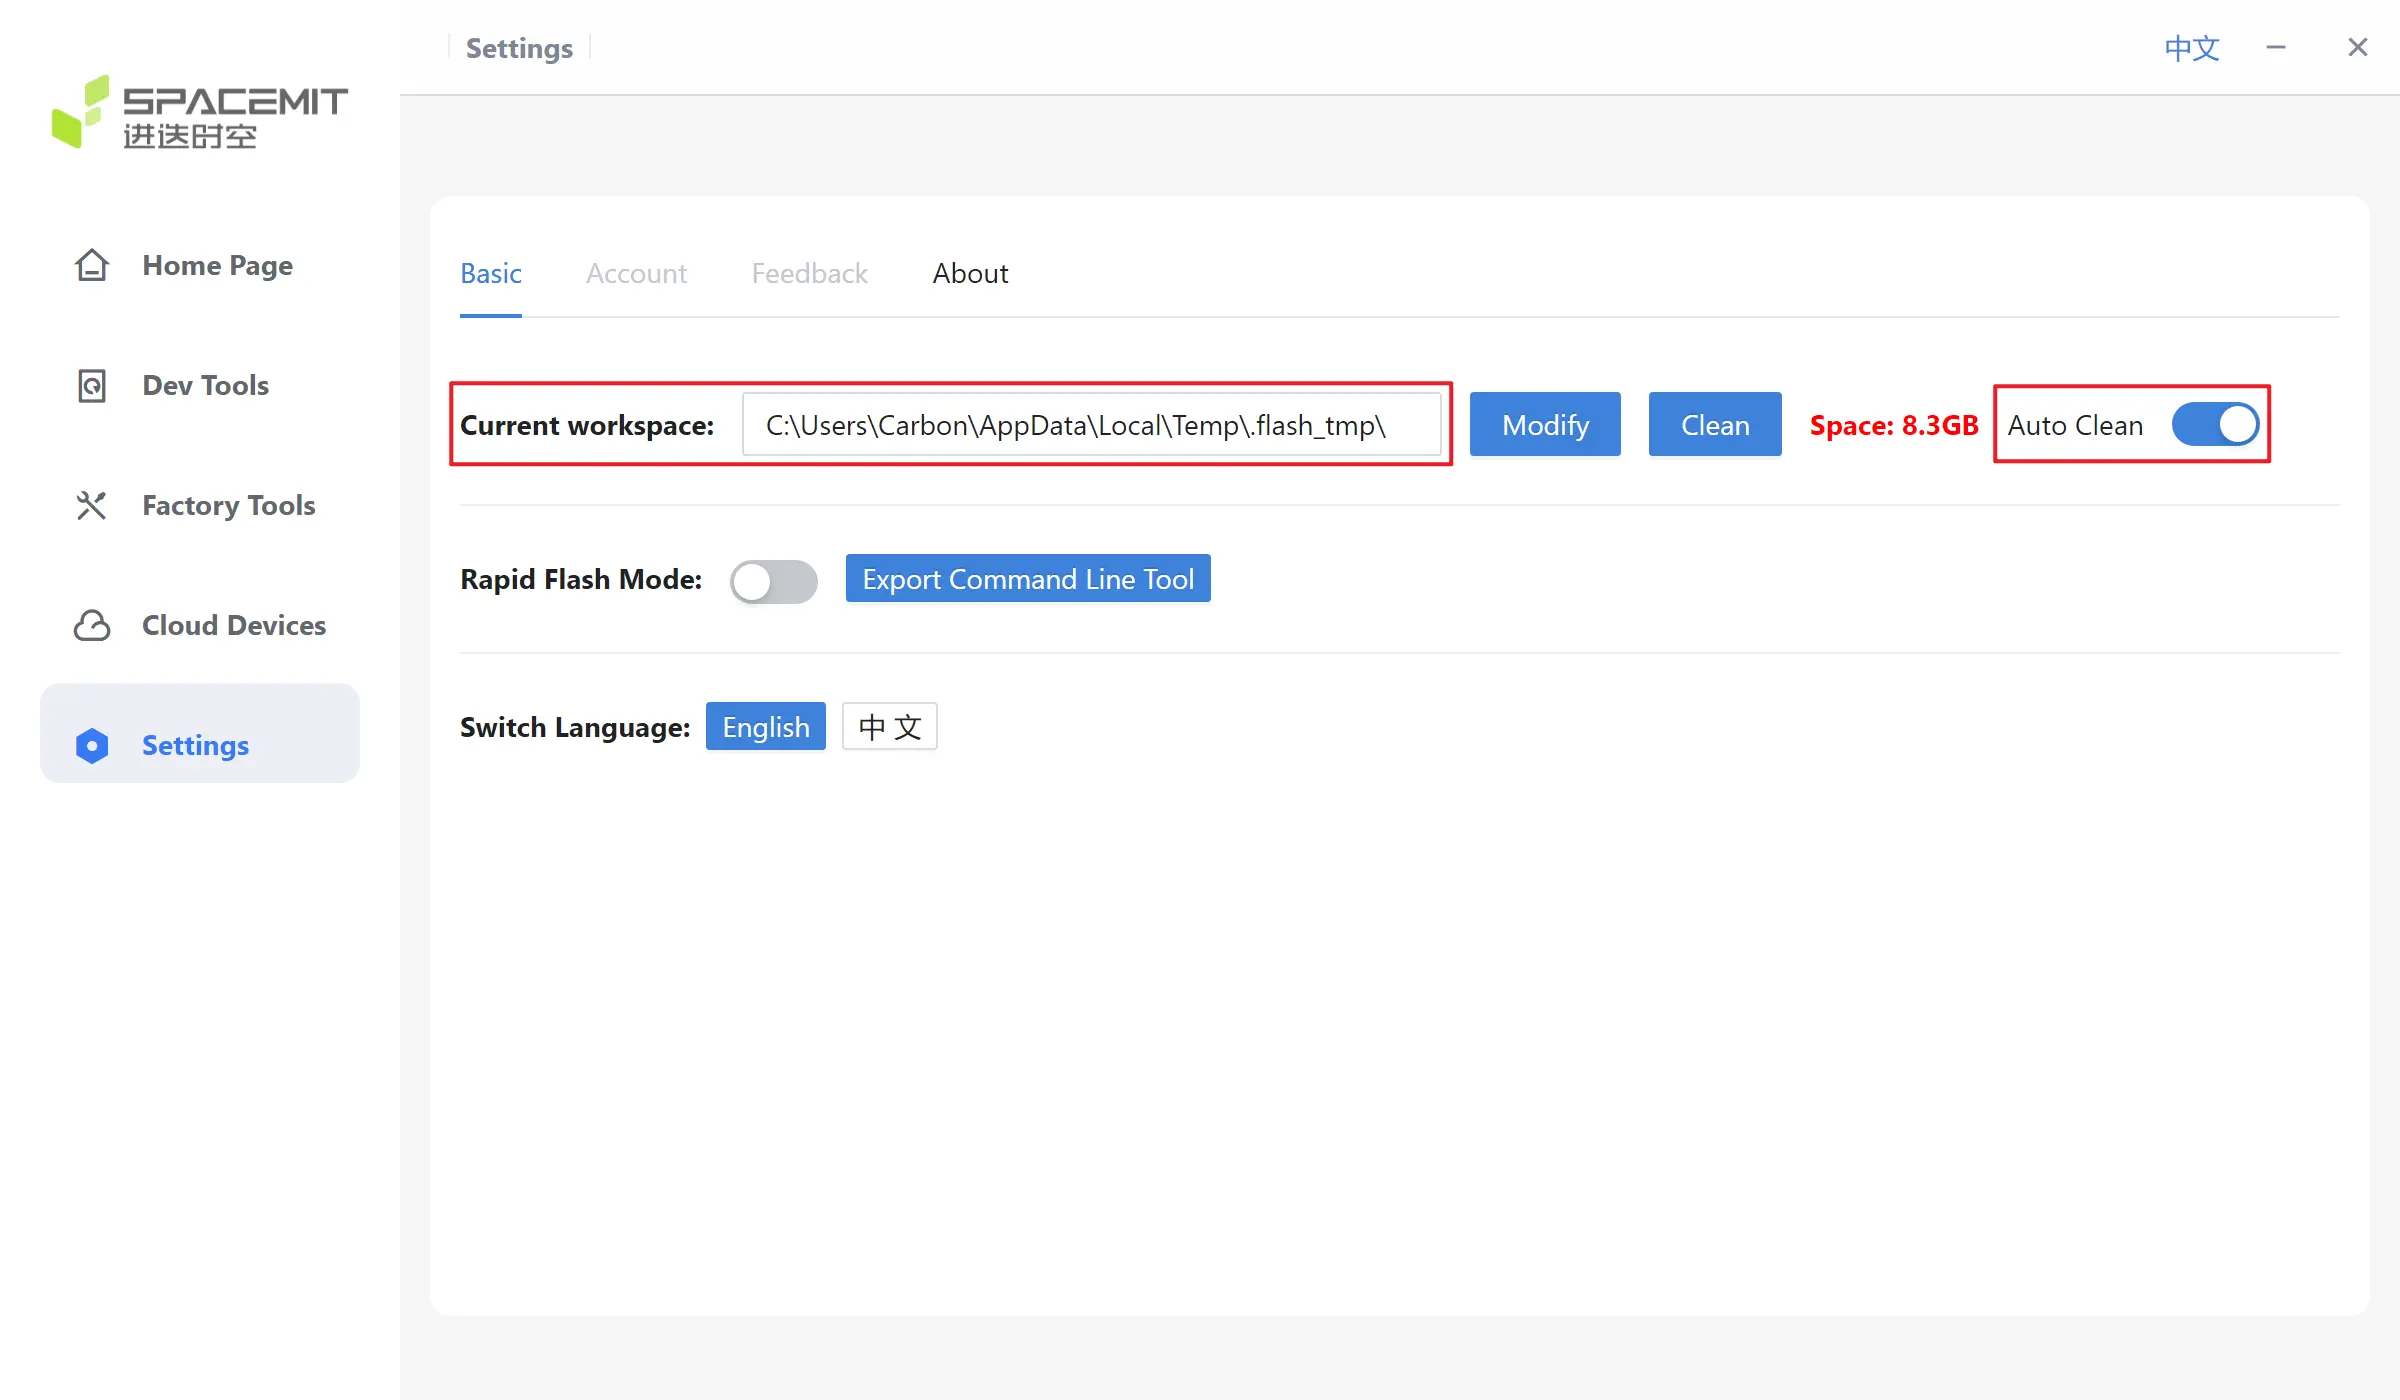Open Factory Tools in the sidebar

(x=200, y=505)
